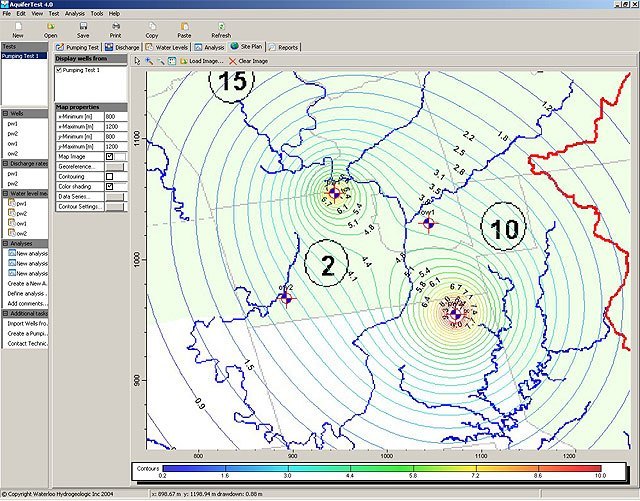Click pw2 water level measurement icon

pyautogui.click(x=11, y=213)
